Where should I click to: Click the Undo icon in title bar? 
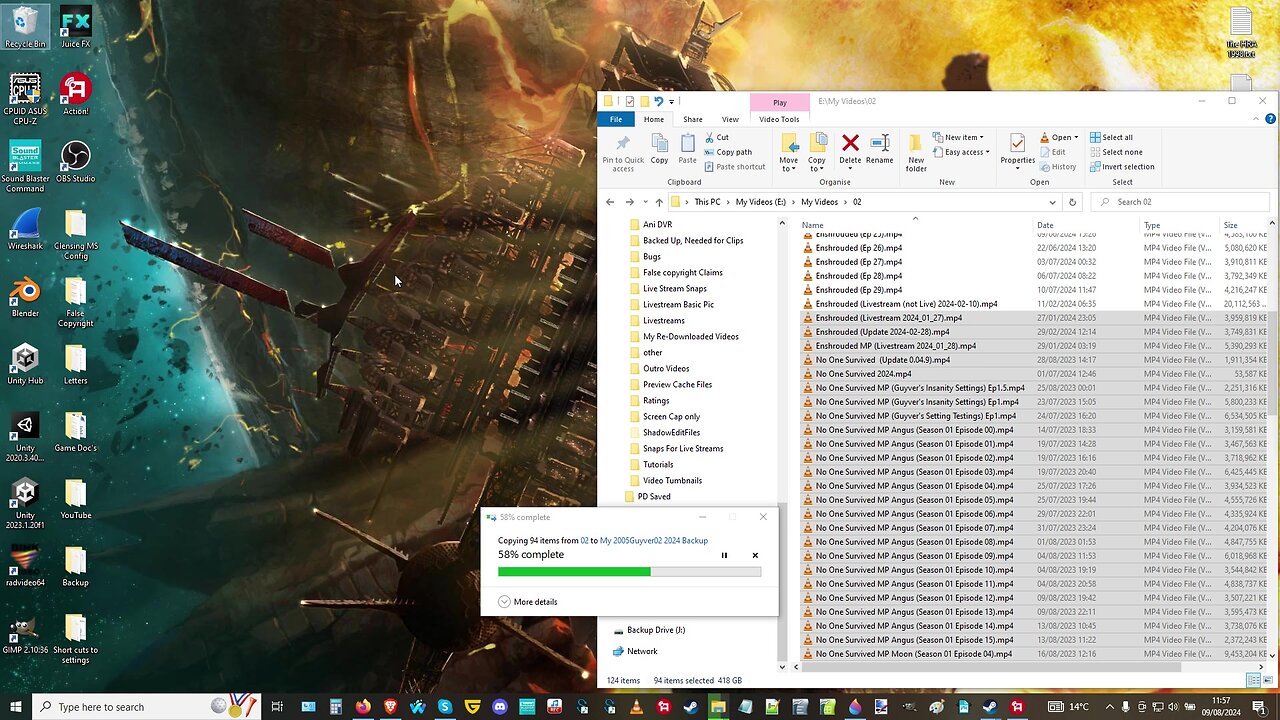(658, 101)
